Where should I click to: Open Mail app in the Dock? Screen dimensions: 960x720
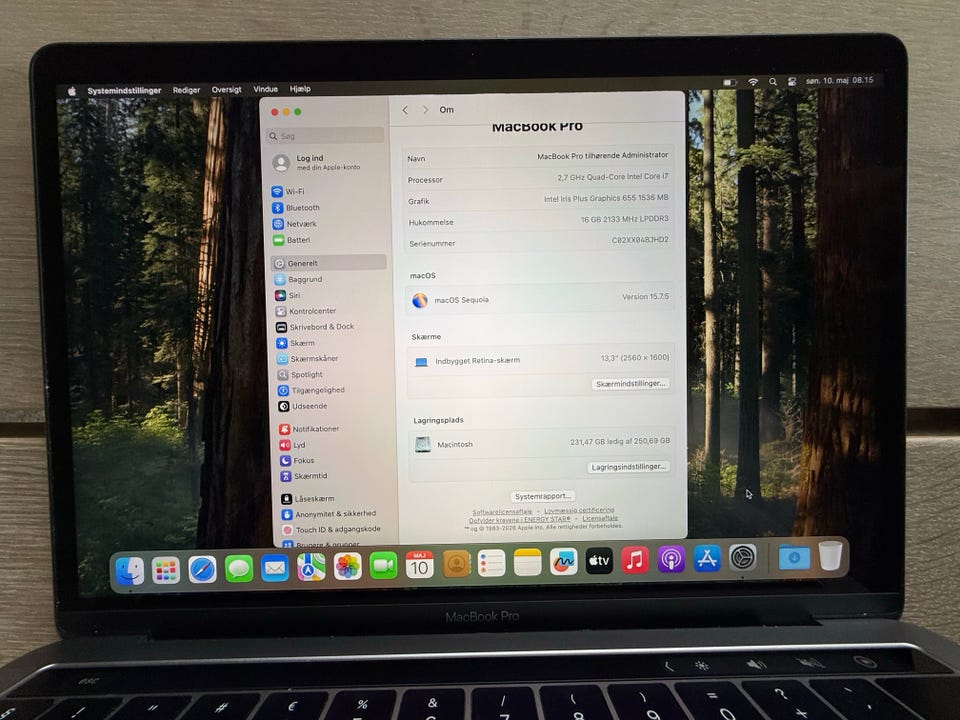coord(275,569)
